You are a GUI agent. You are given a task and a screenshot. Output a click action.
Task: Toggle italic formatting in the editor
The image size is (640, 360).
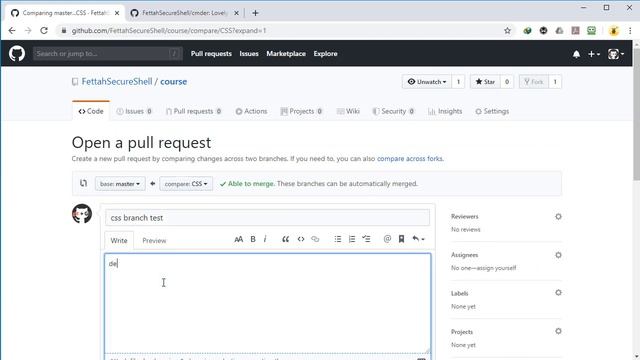[265, 239]
